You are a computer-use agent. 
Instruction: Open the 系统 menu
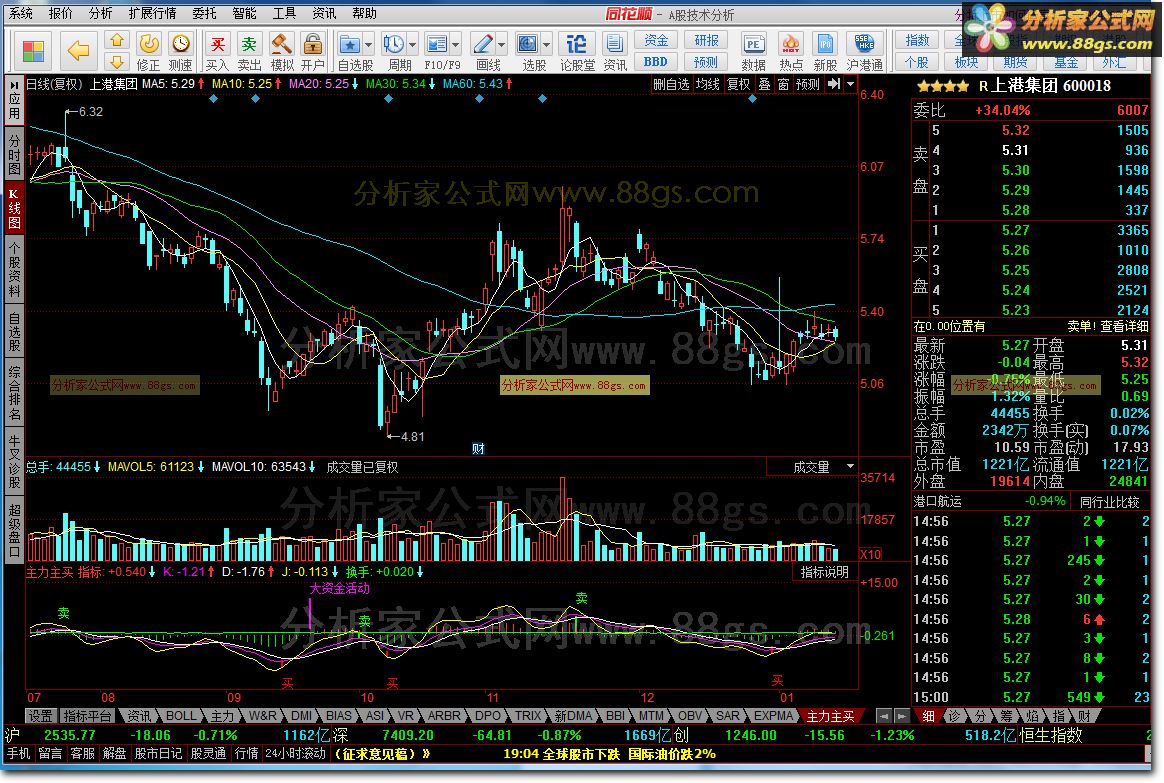[21, 13]
